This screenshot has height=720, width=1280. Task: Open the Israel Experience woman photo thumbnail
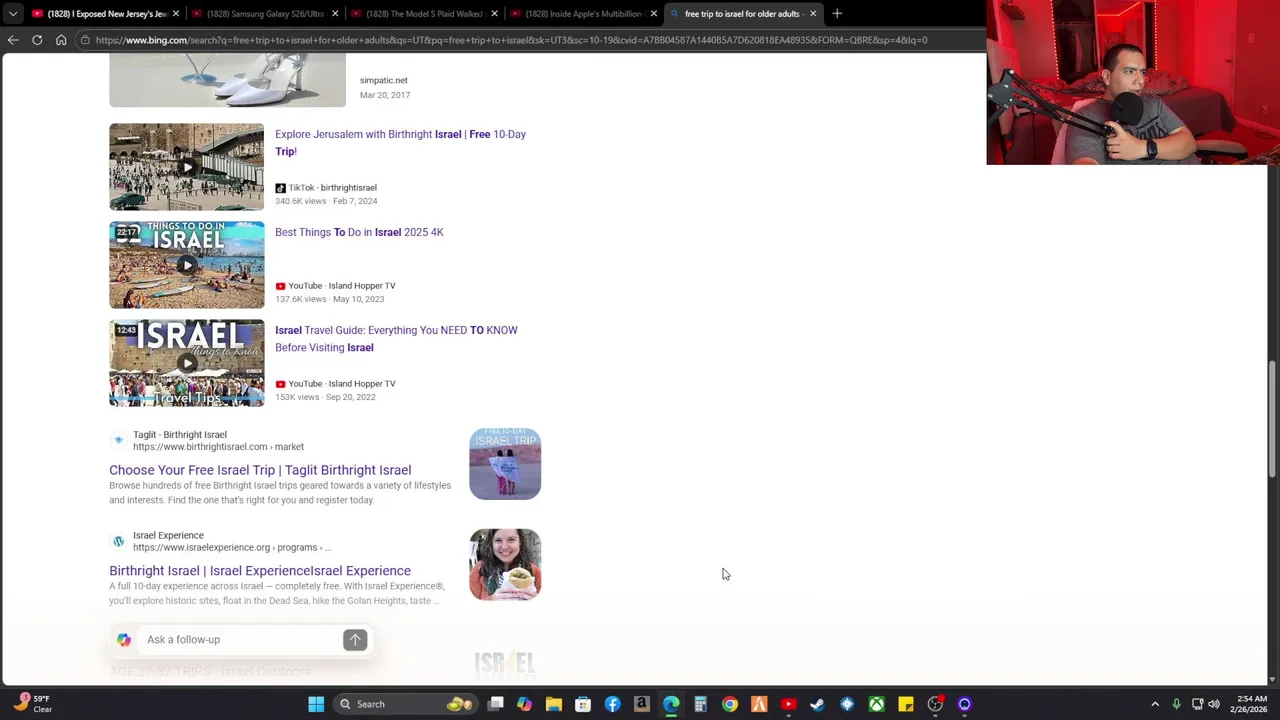point(505,565)
